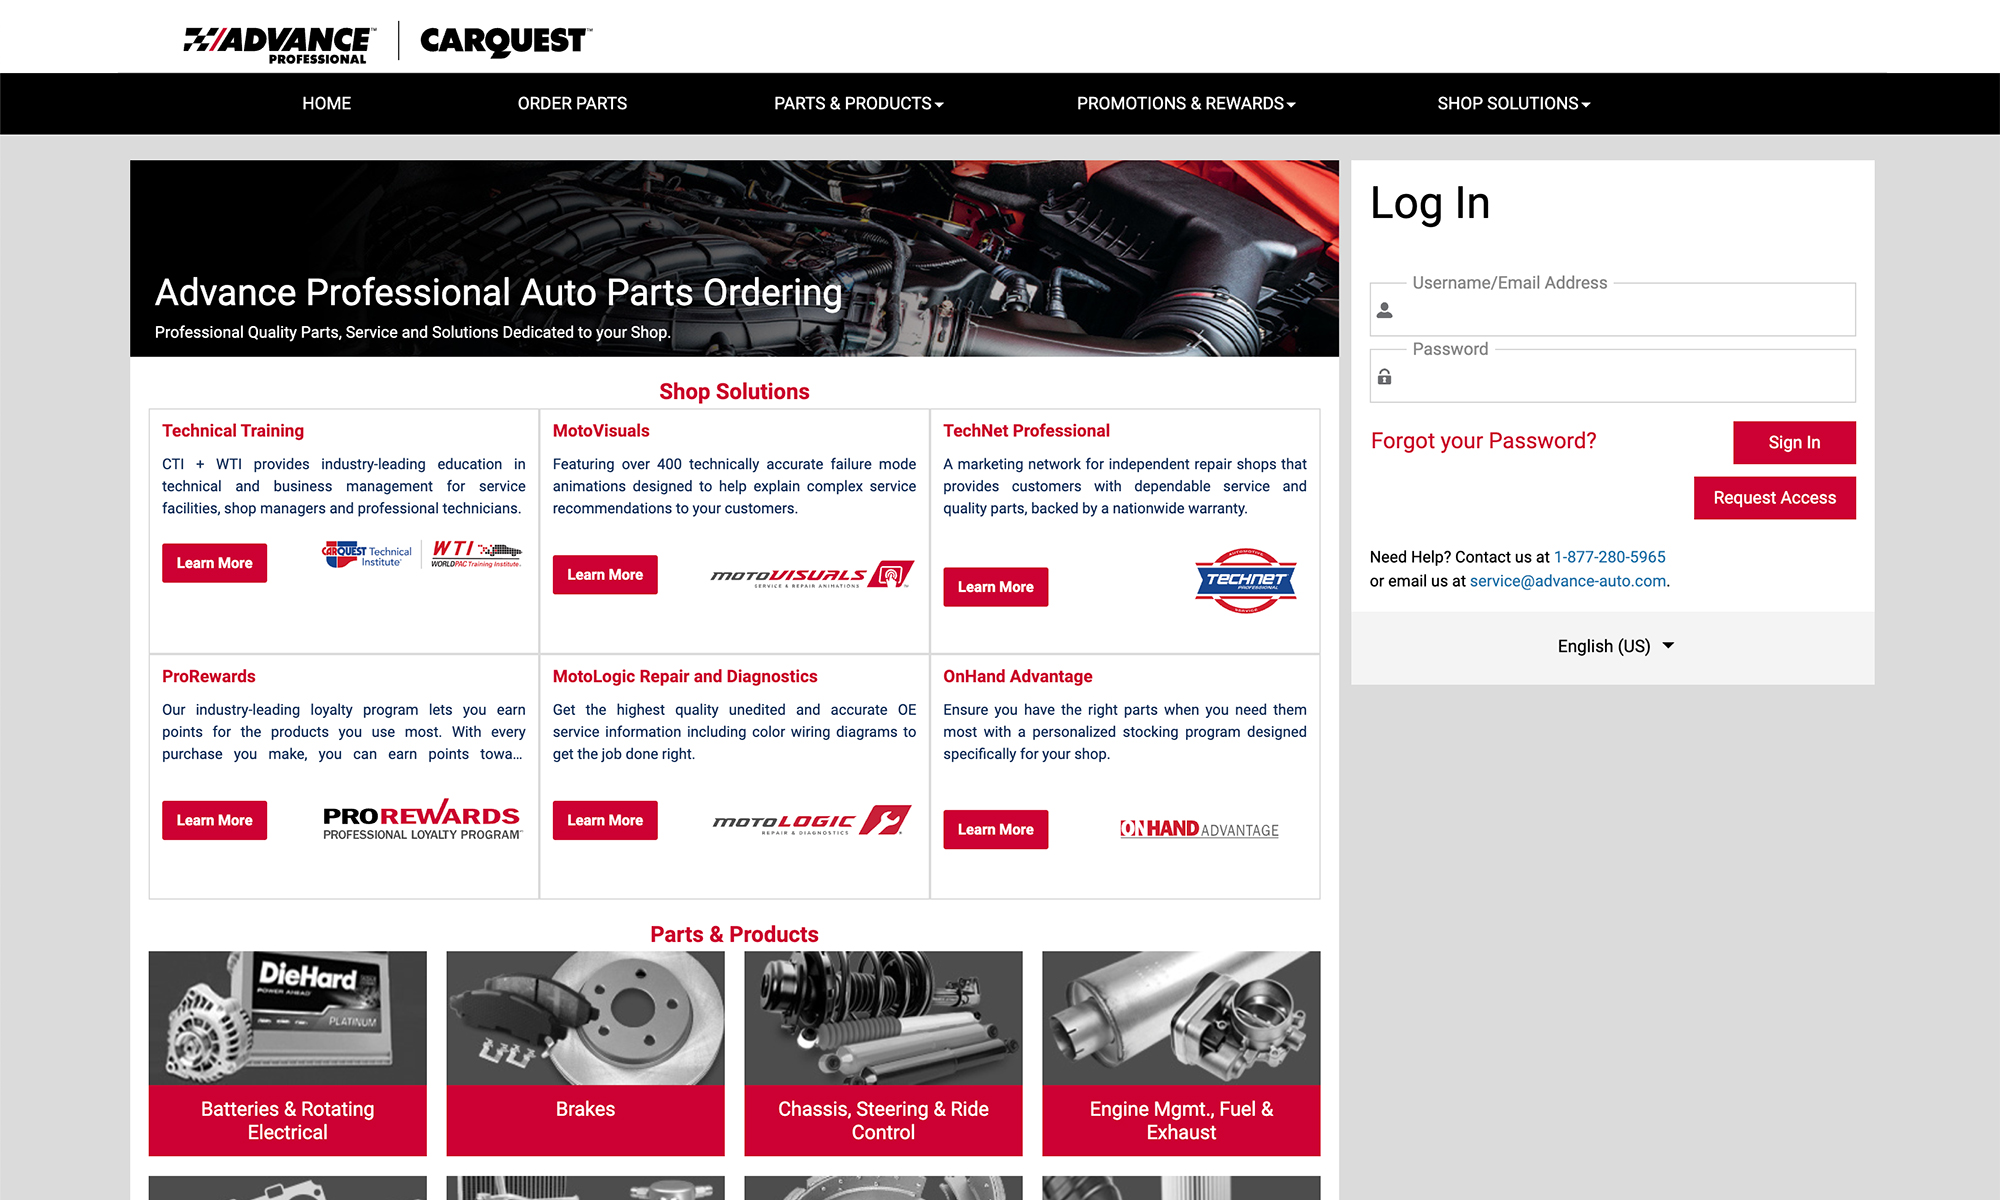Open the Promotions & Rewards dropdown

point(1186,103)
